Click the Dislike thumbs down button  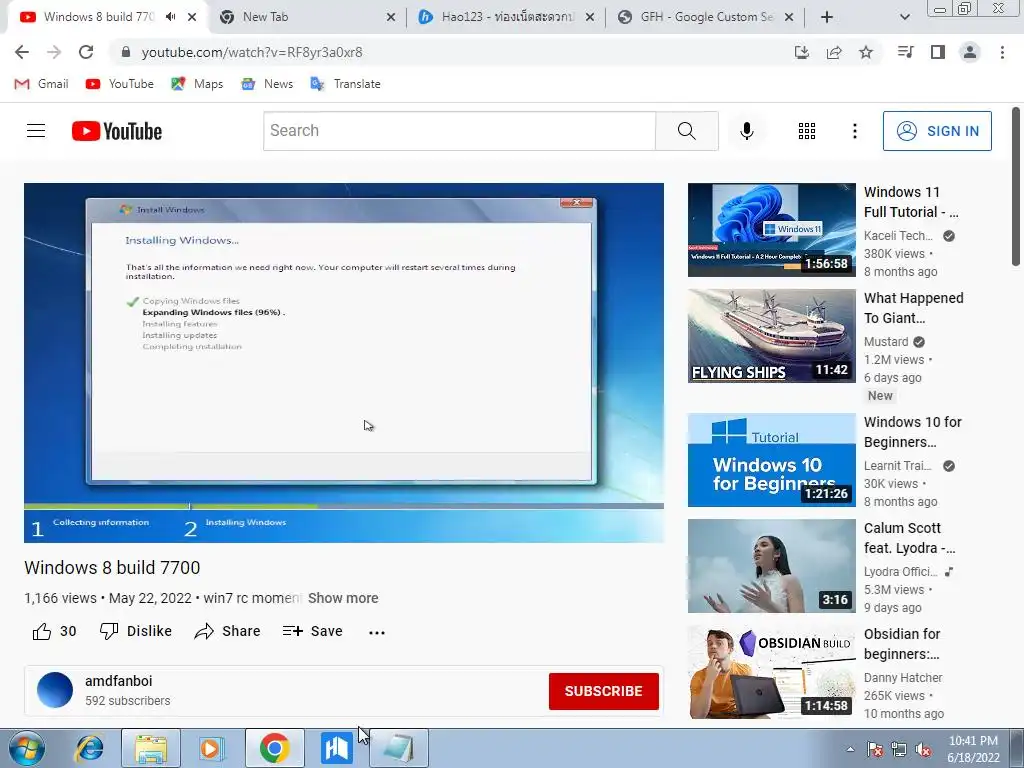(x=136, y=632)
